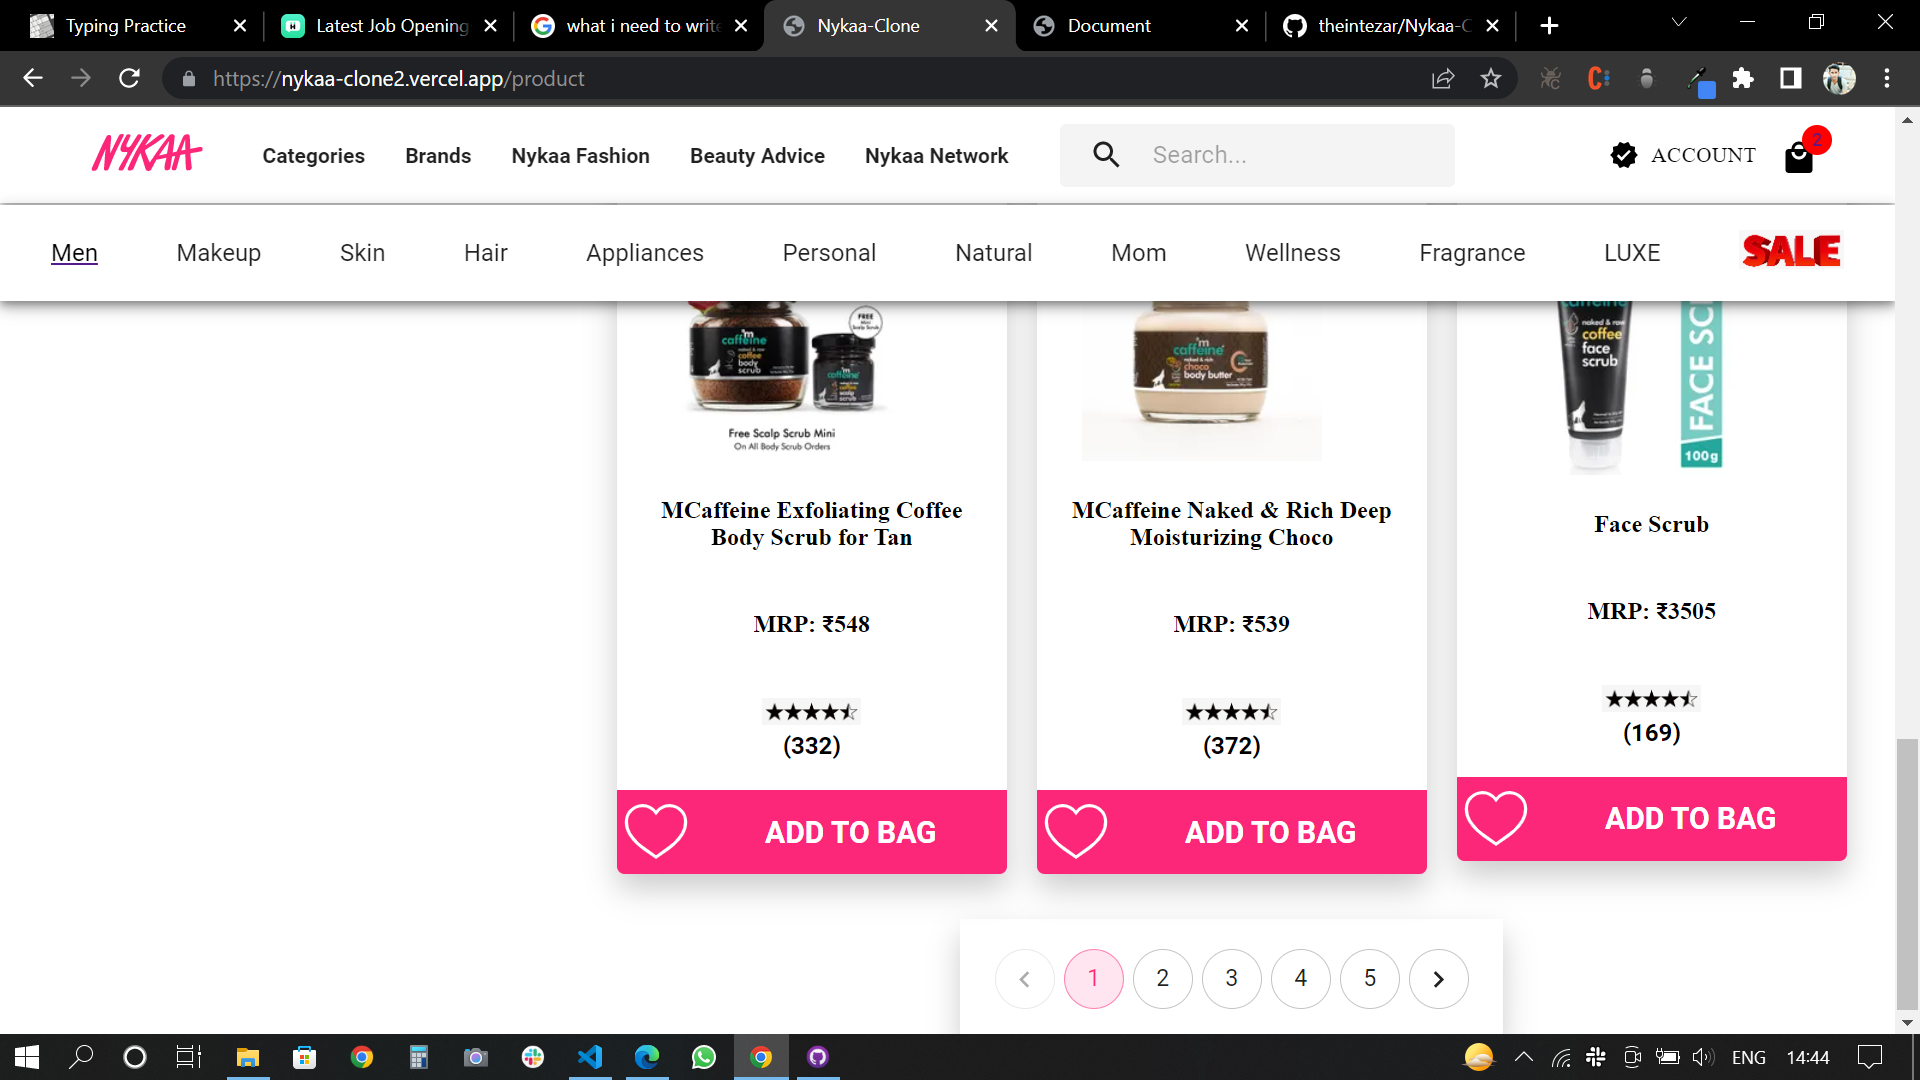Screen dimensions: 1920x1080
Task: Open the search by clicking the magnifier icon
Action: (x=1106, y=154)
